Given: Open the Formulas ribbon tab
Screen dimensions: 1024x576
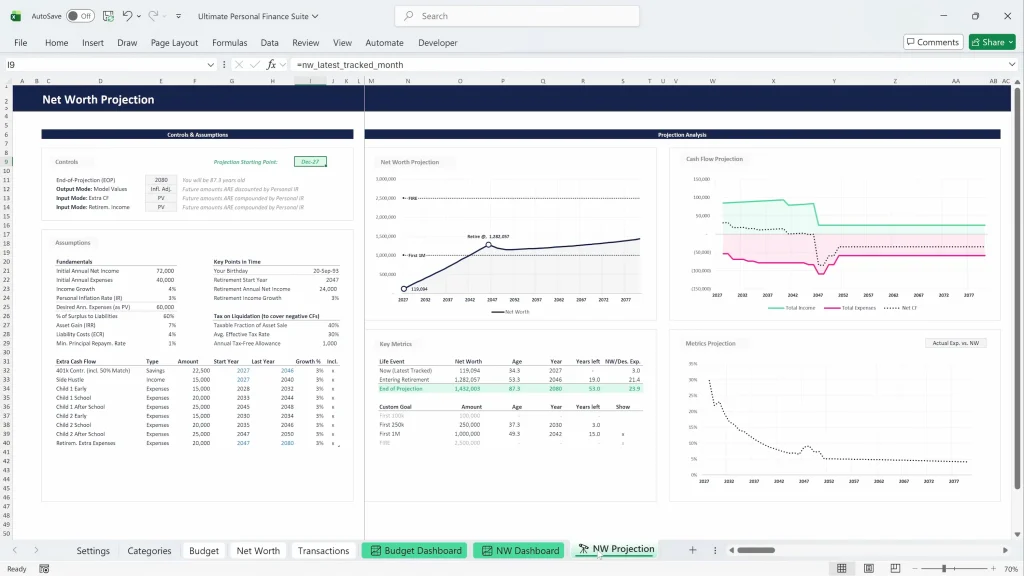Looking at the screenshot, I should [x=229, y=43].
